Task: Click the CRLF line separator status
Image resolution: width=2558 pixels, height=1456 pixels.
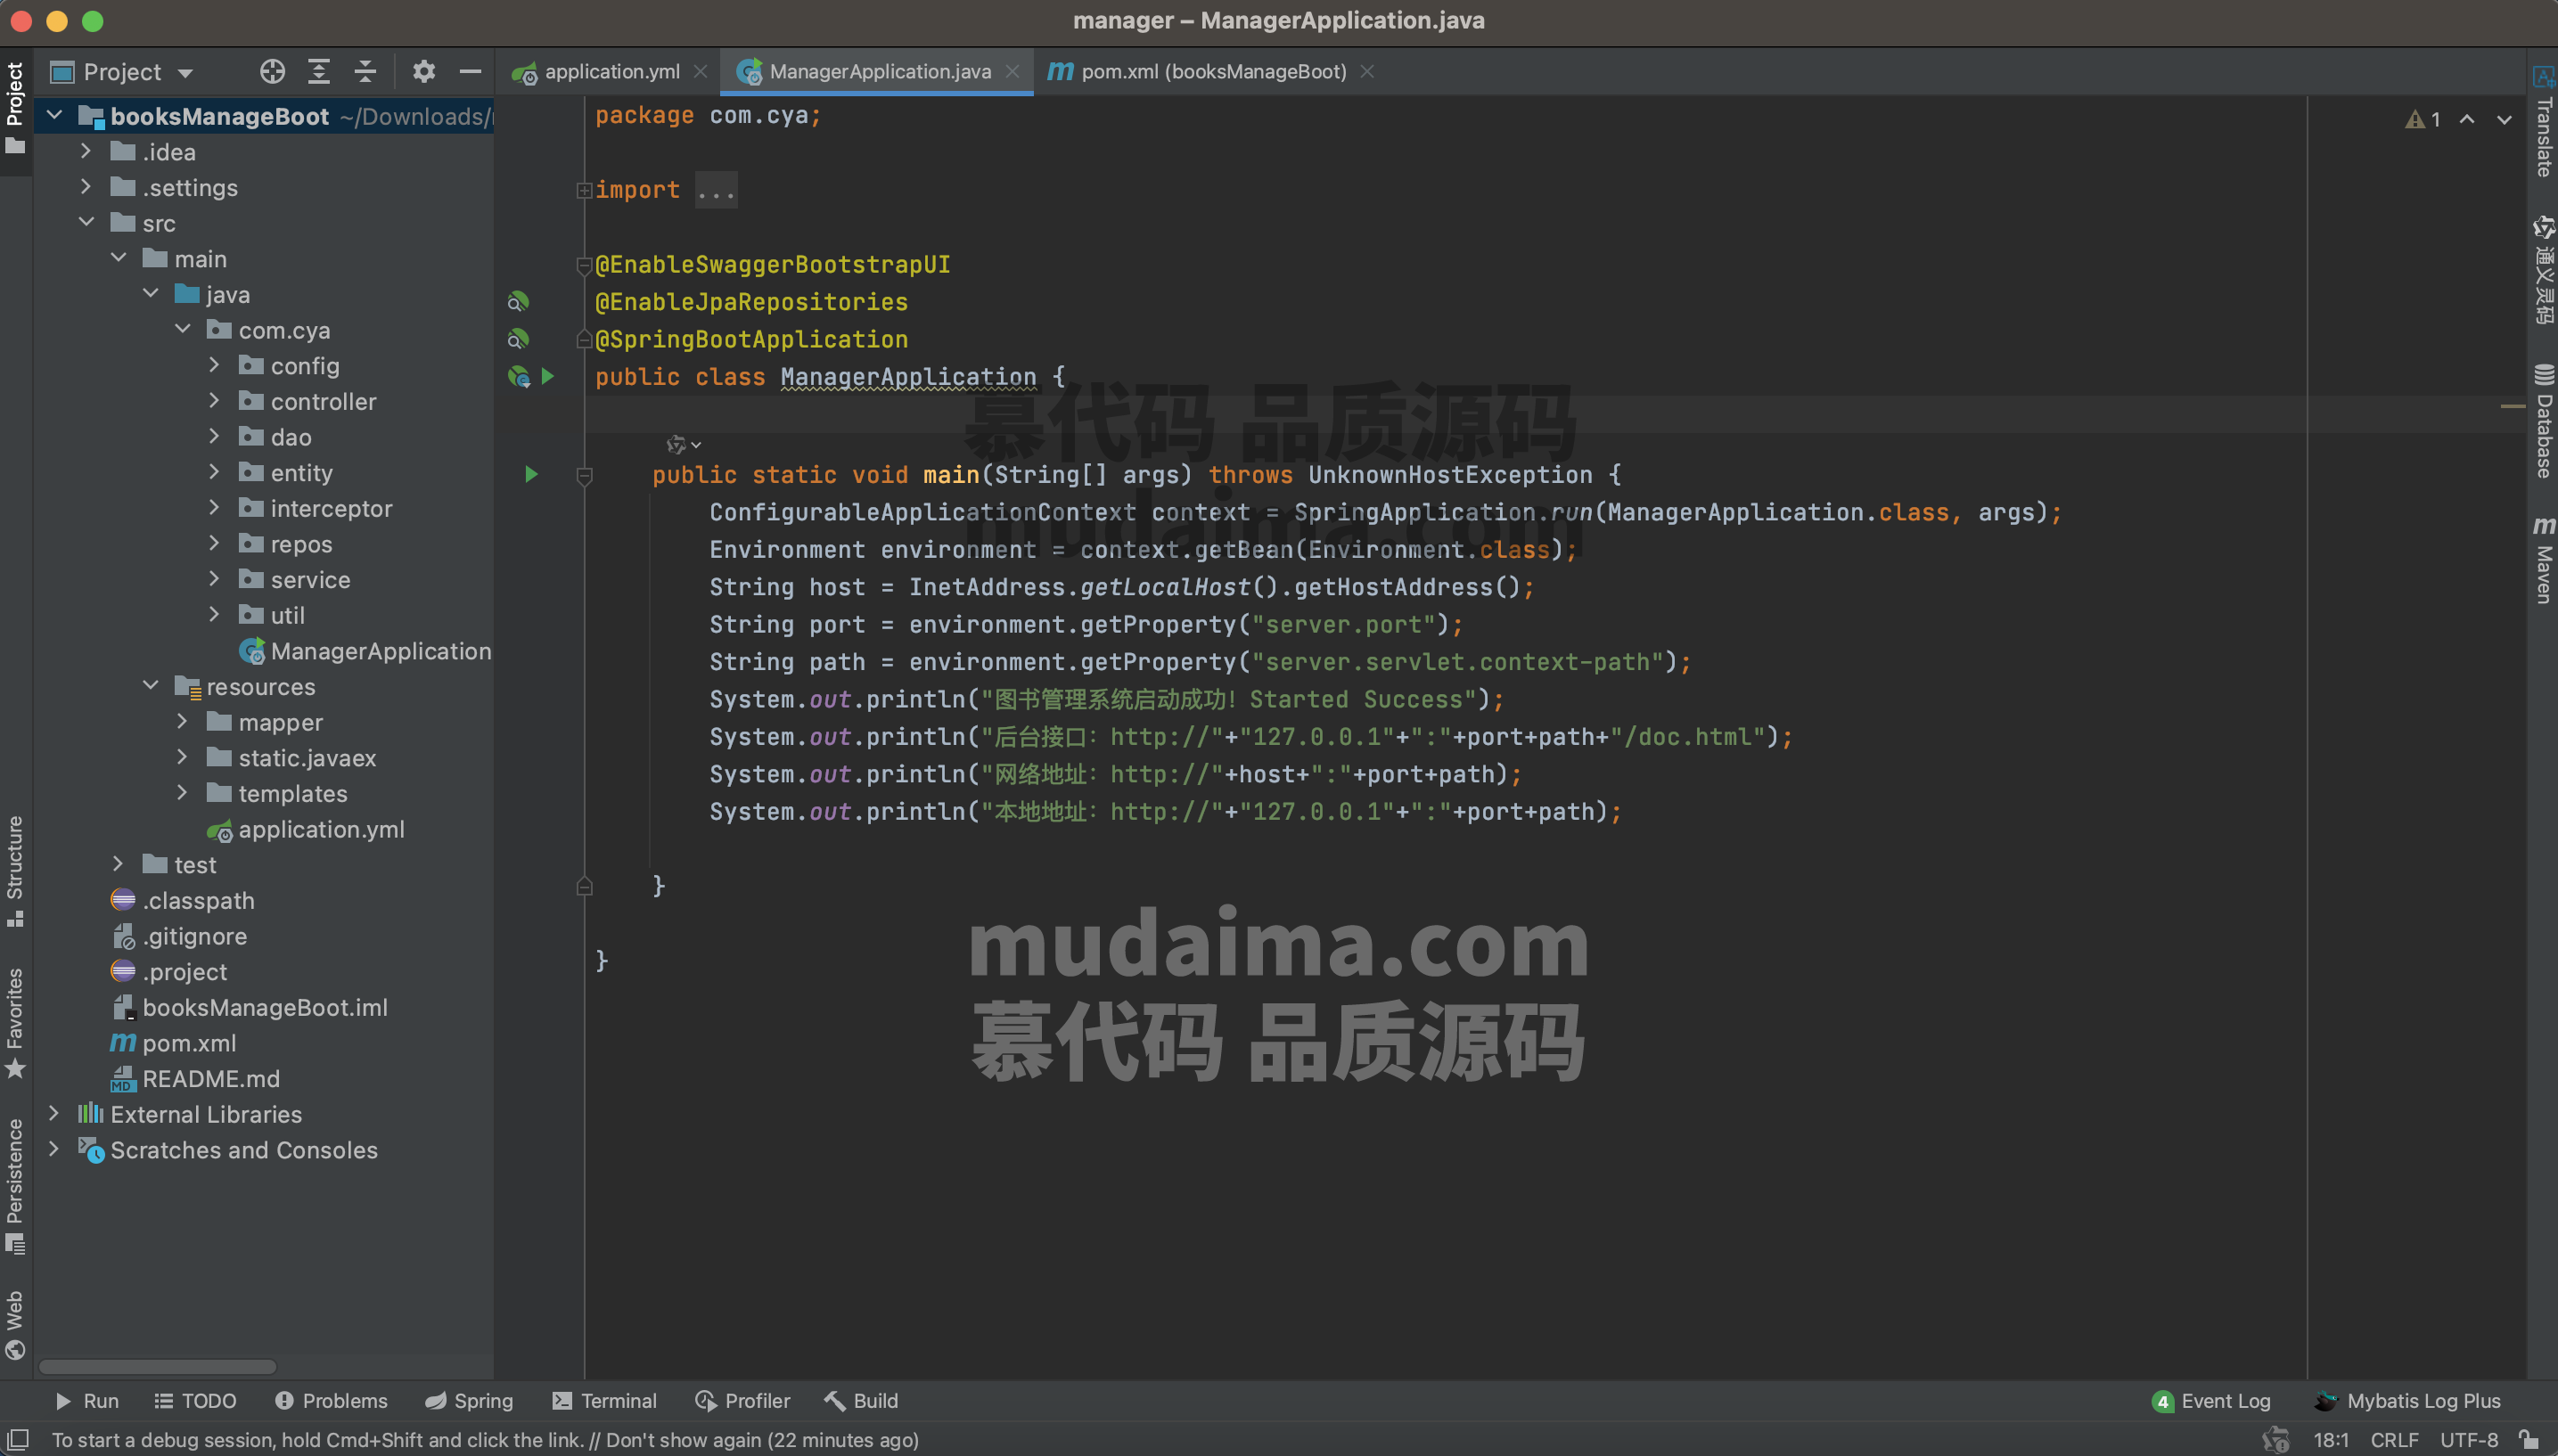Action: [2394, 1440]
